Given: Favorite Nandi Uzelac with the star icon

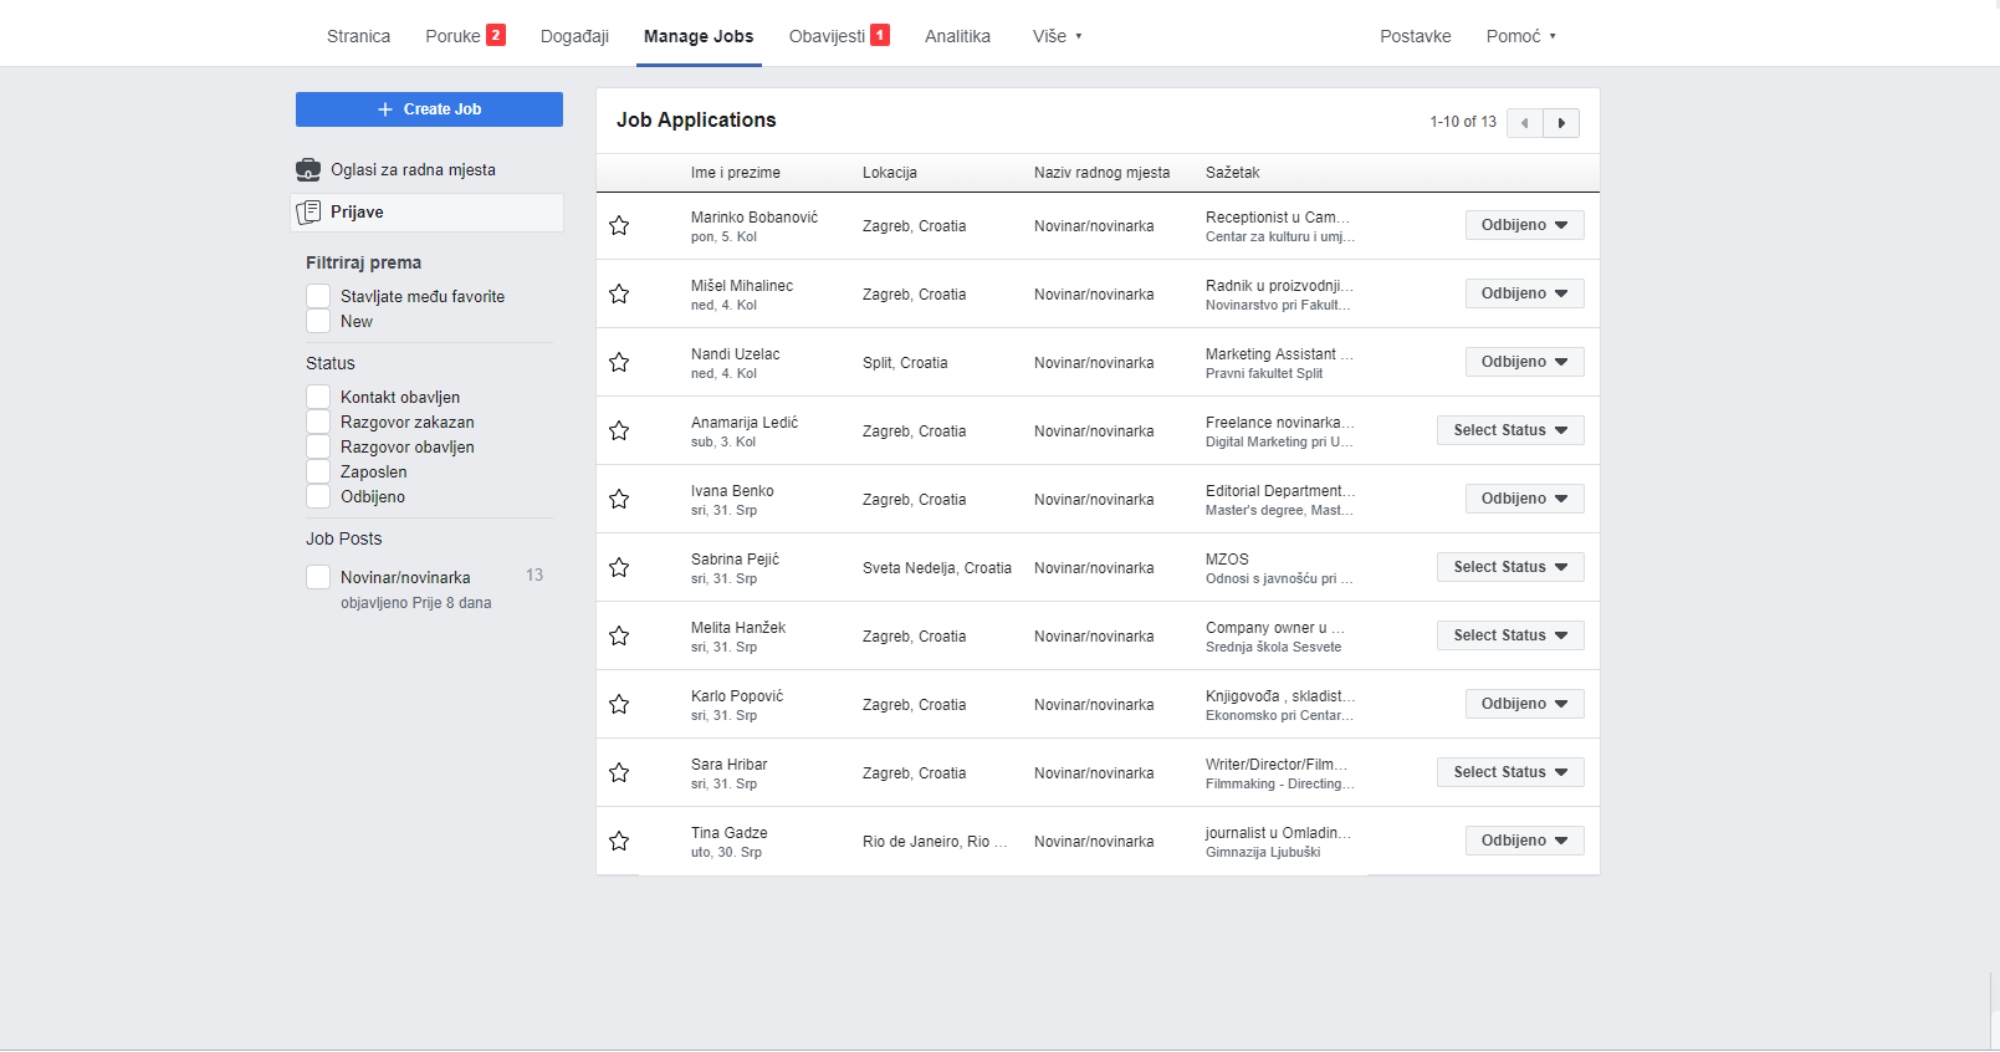Looking at the screenshot, I should [619, 362].
